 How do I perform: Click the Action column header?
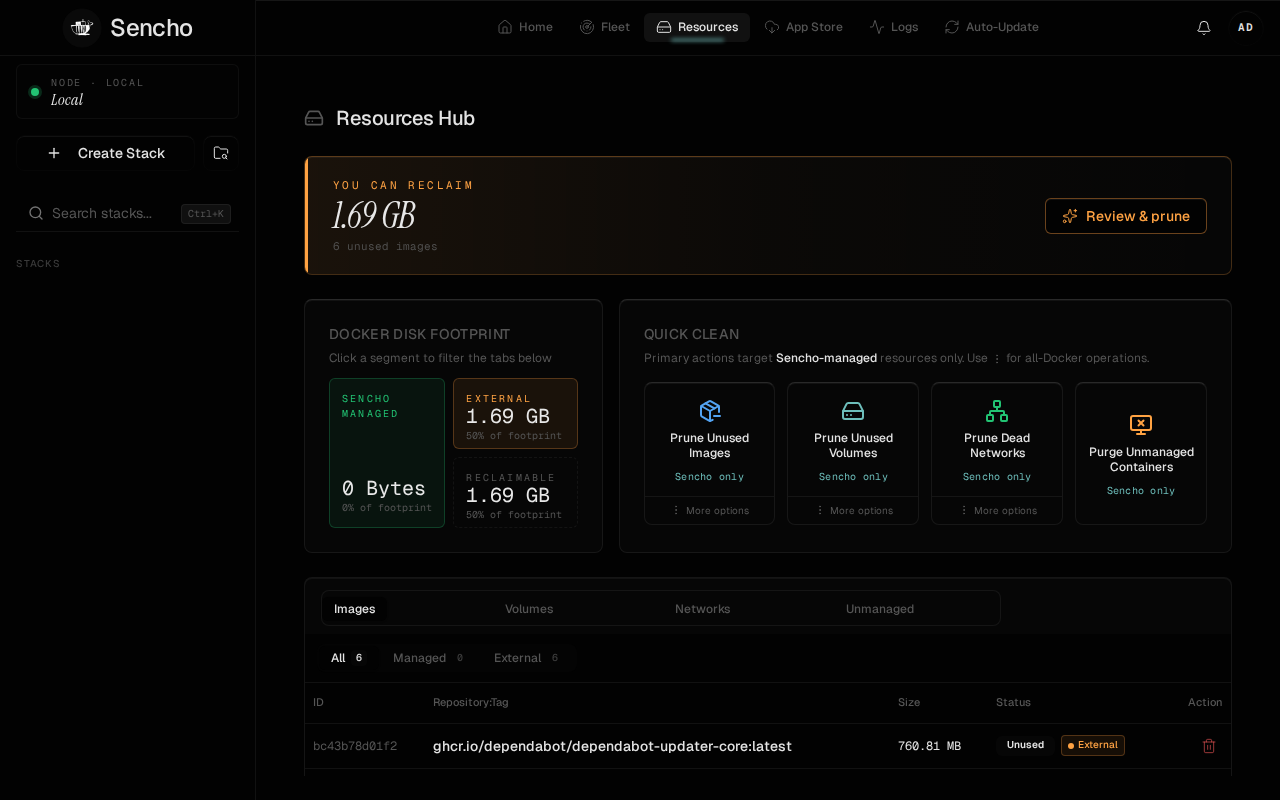tap(1205, 702)
